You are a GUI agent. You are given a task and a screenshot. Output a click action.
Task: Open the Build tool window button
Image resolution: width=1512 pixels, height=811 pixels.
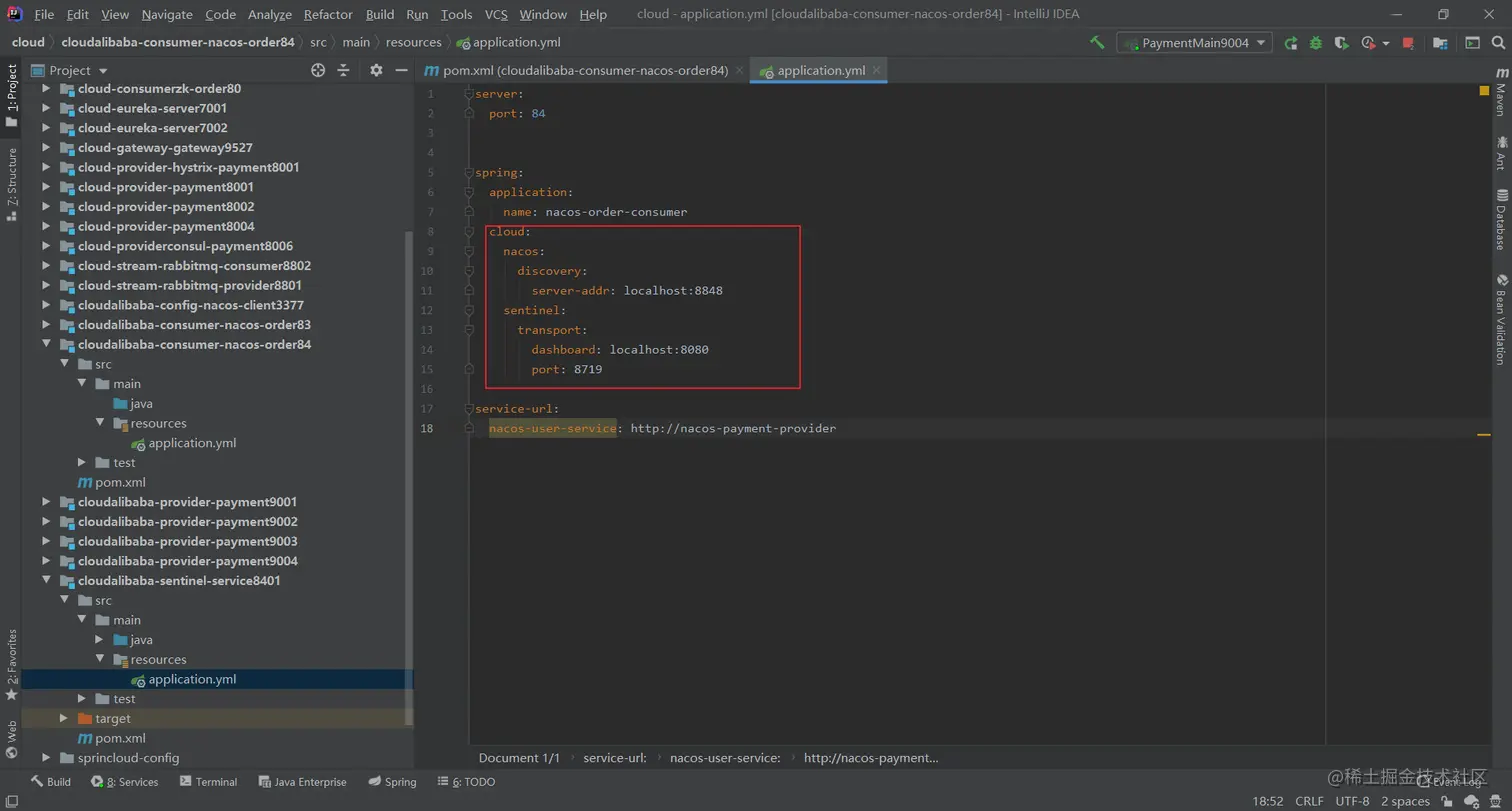[x=50, y=782]
